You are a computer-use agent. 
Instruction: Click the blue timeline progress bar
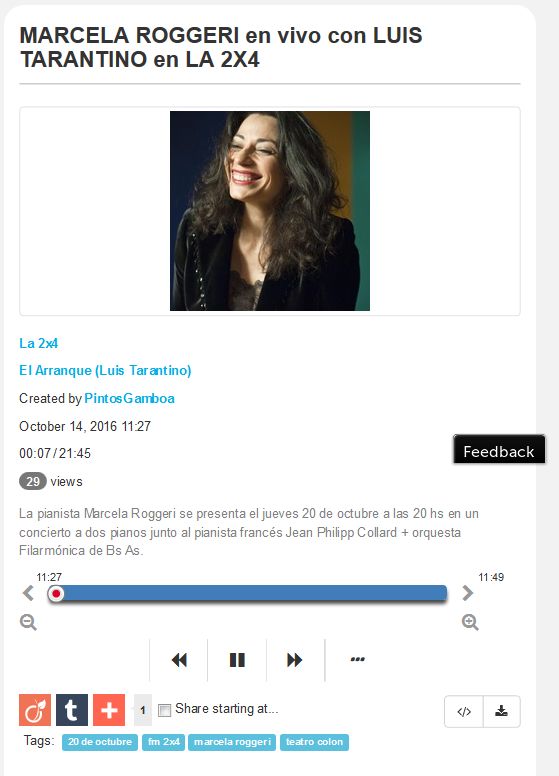(247, 593)
